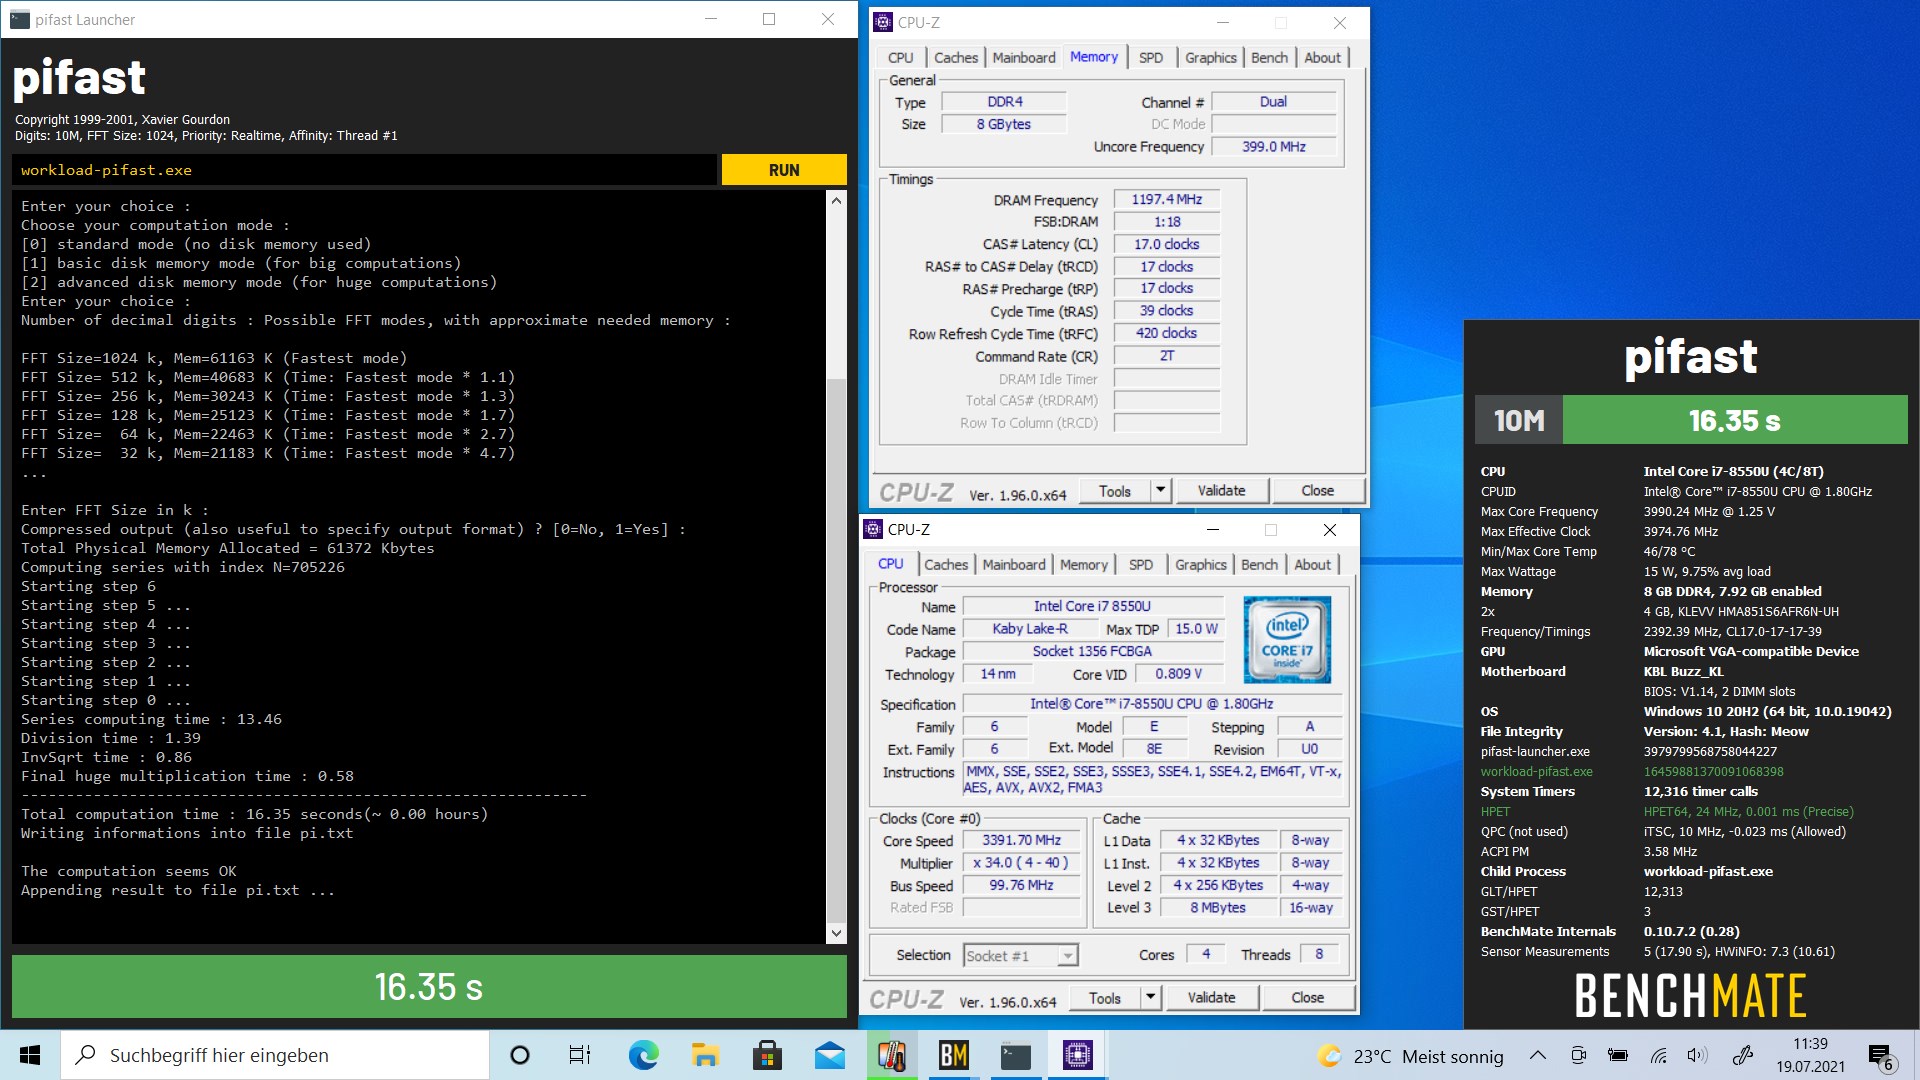Click the CAS# Latency value 17.0 clocks
1920x1080 pixels.
point(1167,244)
